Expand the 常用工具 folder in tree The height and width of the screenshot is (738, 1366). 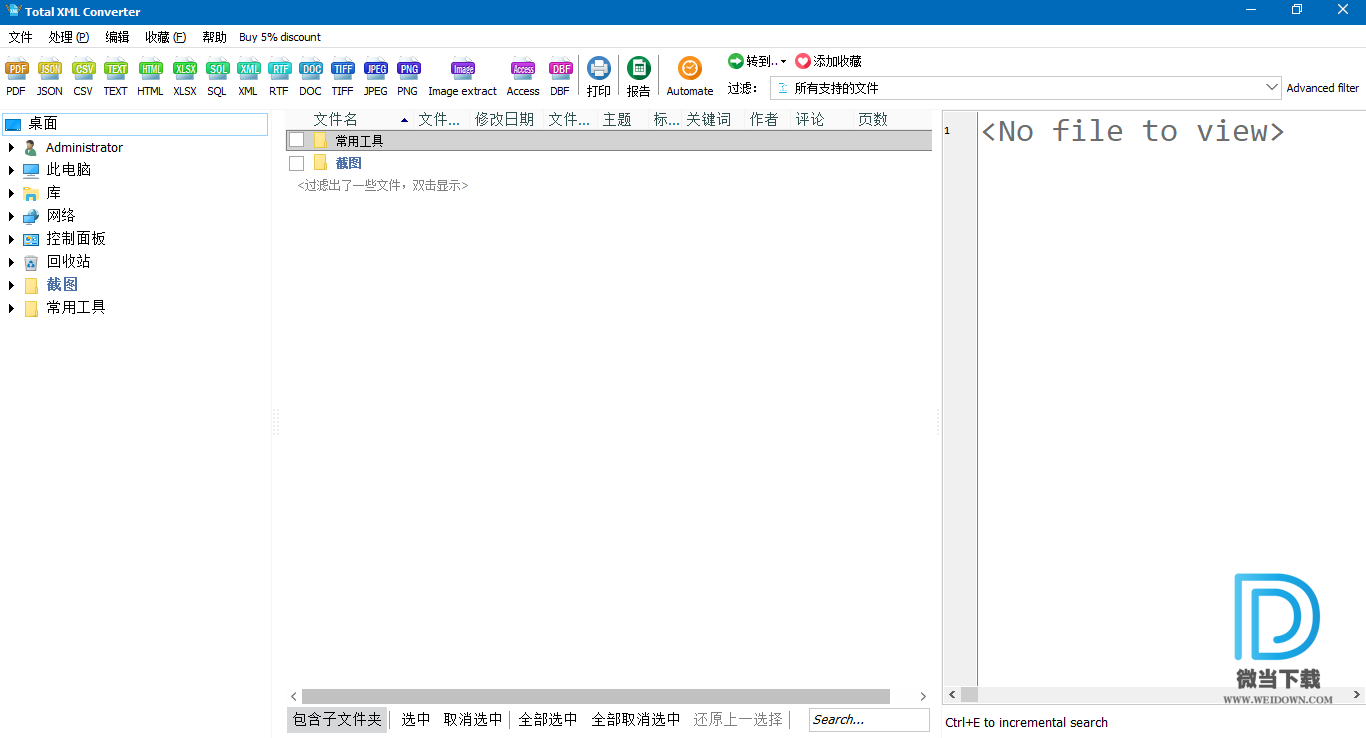(12, 308)
